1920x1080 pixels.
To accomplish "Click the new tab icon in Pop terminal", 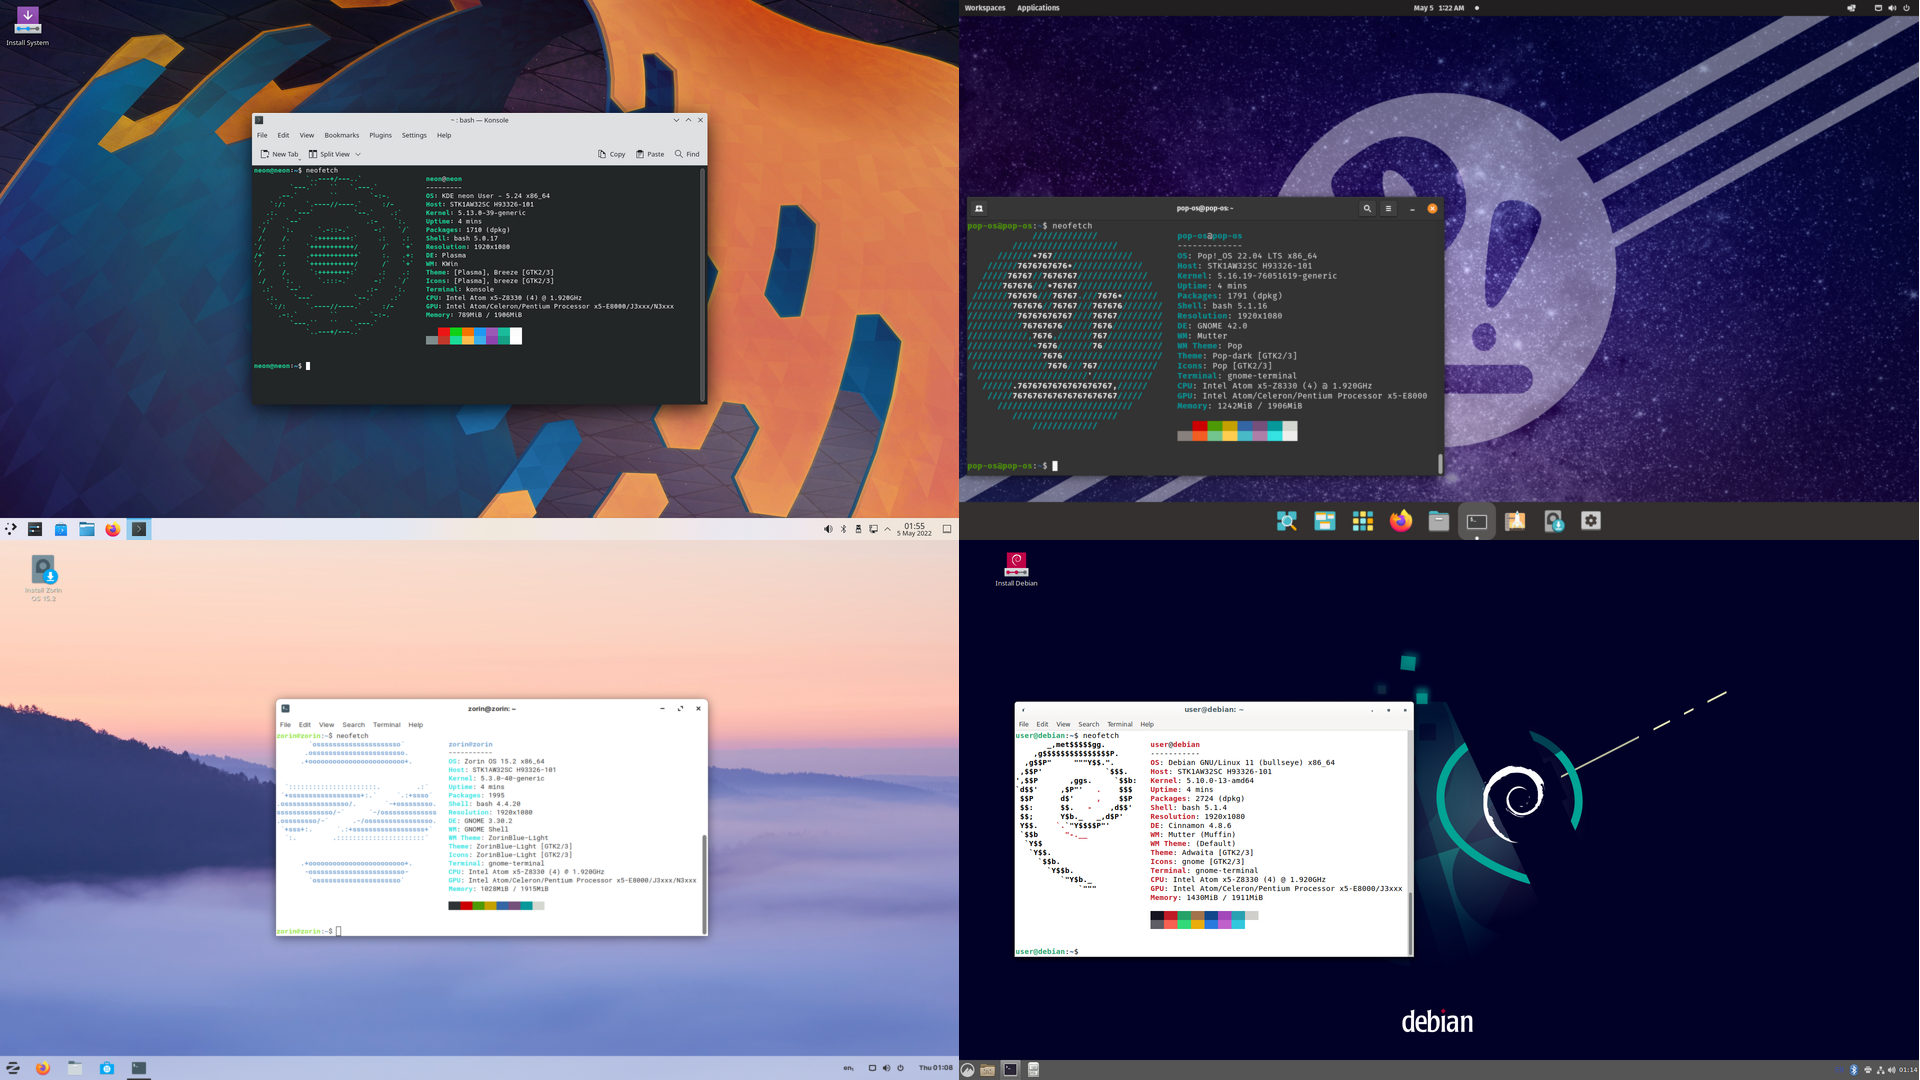I will pos(979,208).
